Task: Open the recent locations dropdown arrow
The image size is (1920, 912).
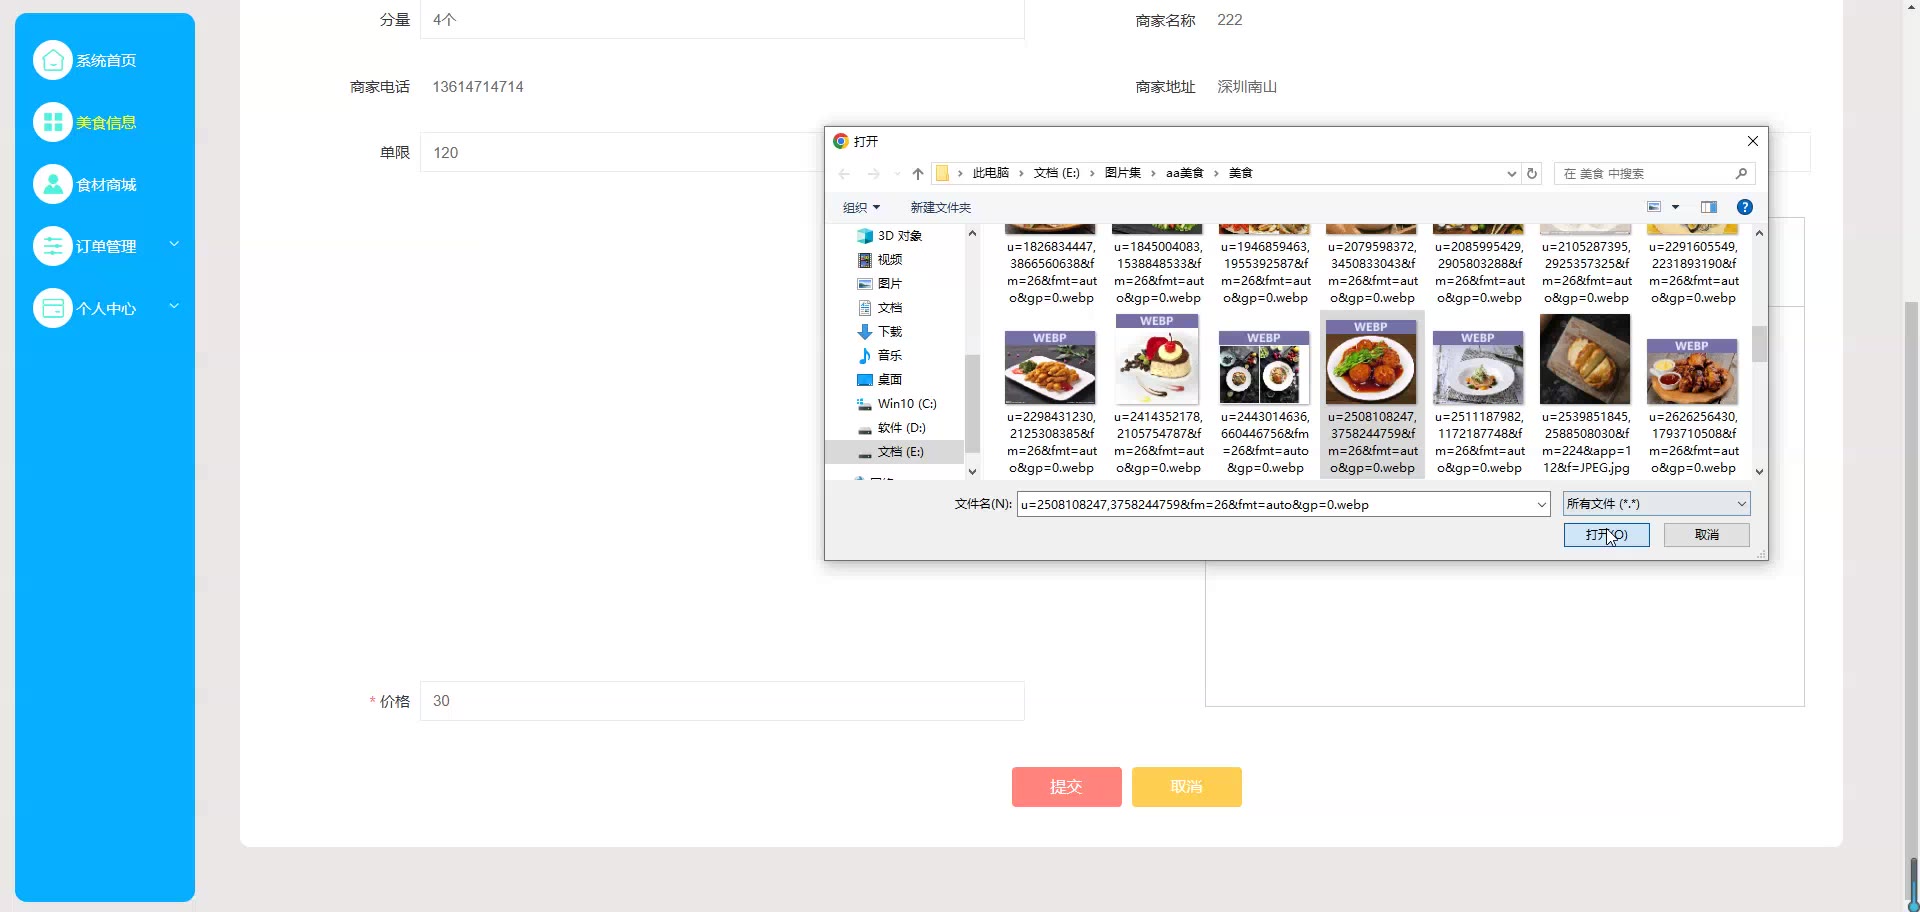Action: coord(897,174)
